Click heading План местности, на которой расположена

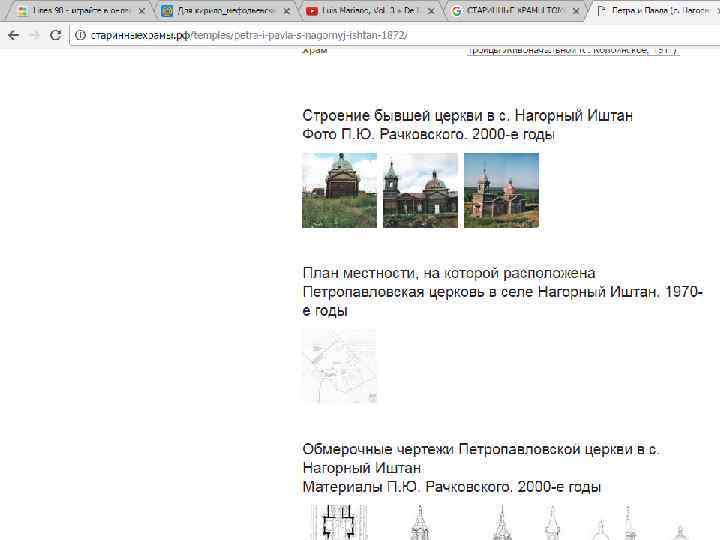click(449, 273)
